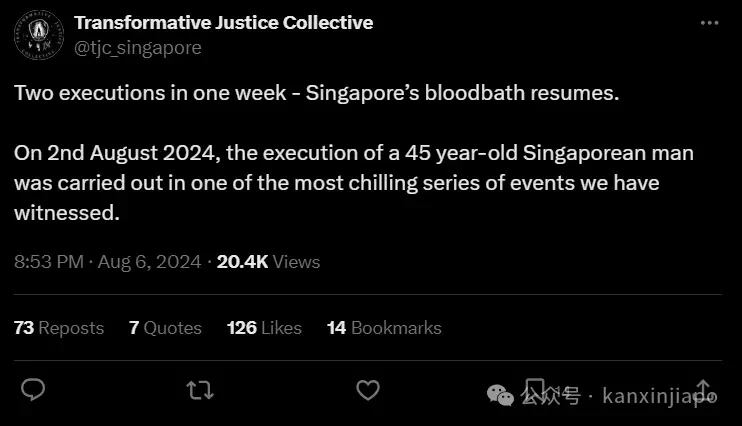Open the reply comment bubble icon
Image resolution: width=742 pixels, height=426 pixels.
pyautogui.click(x=33, y=390)
